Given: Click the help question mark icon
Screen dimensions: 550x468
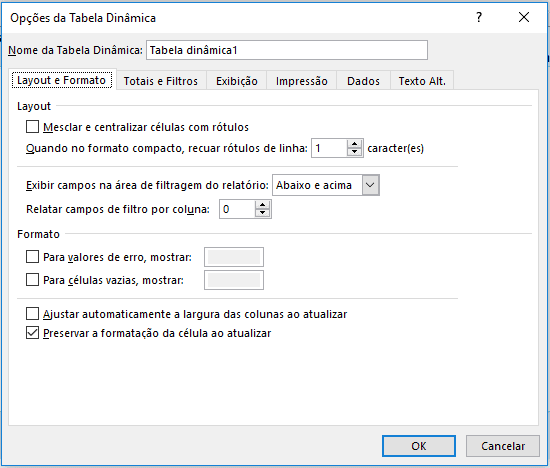Looking at the screenshot, I should (x=479, y=17).
